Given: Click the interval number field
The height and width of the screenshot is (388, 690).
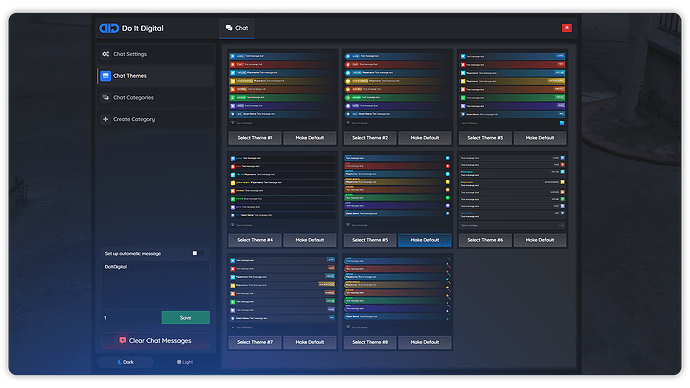Looking at the screenshot, I should pyautogui.click(x=131, y=318).
